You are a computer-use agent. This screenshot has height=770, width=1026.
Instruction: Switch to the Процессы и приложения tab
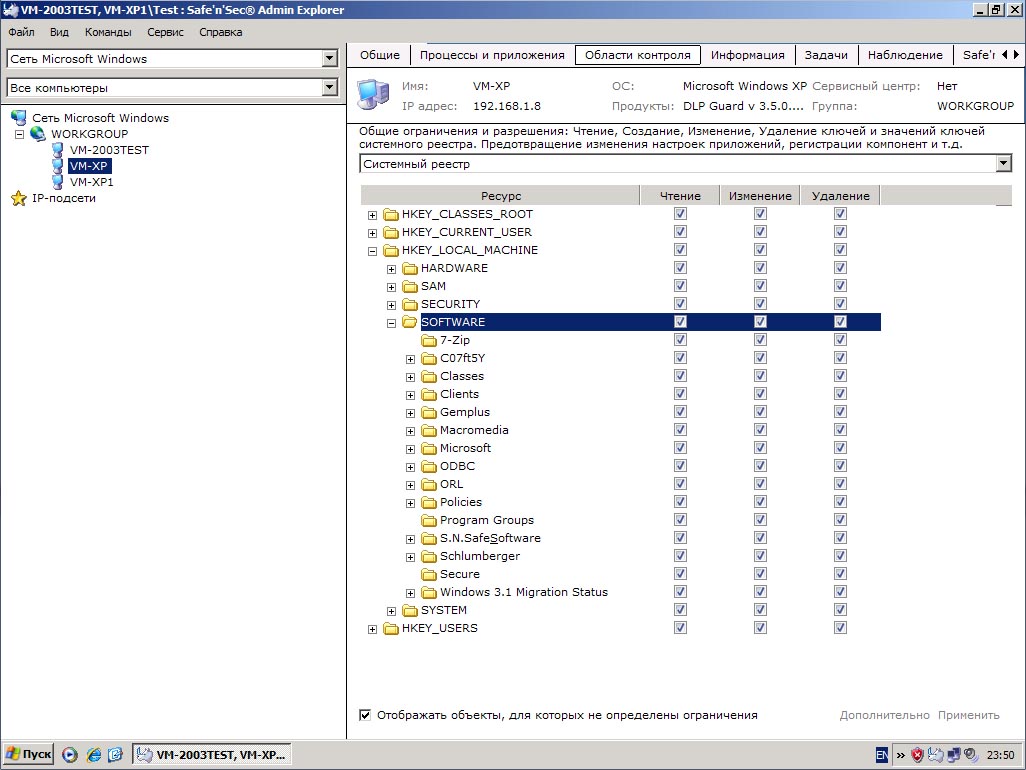click(x=492, y=55)
